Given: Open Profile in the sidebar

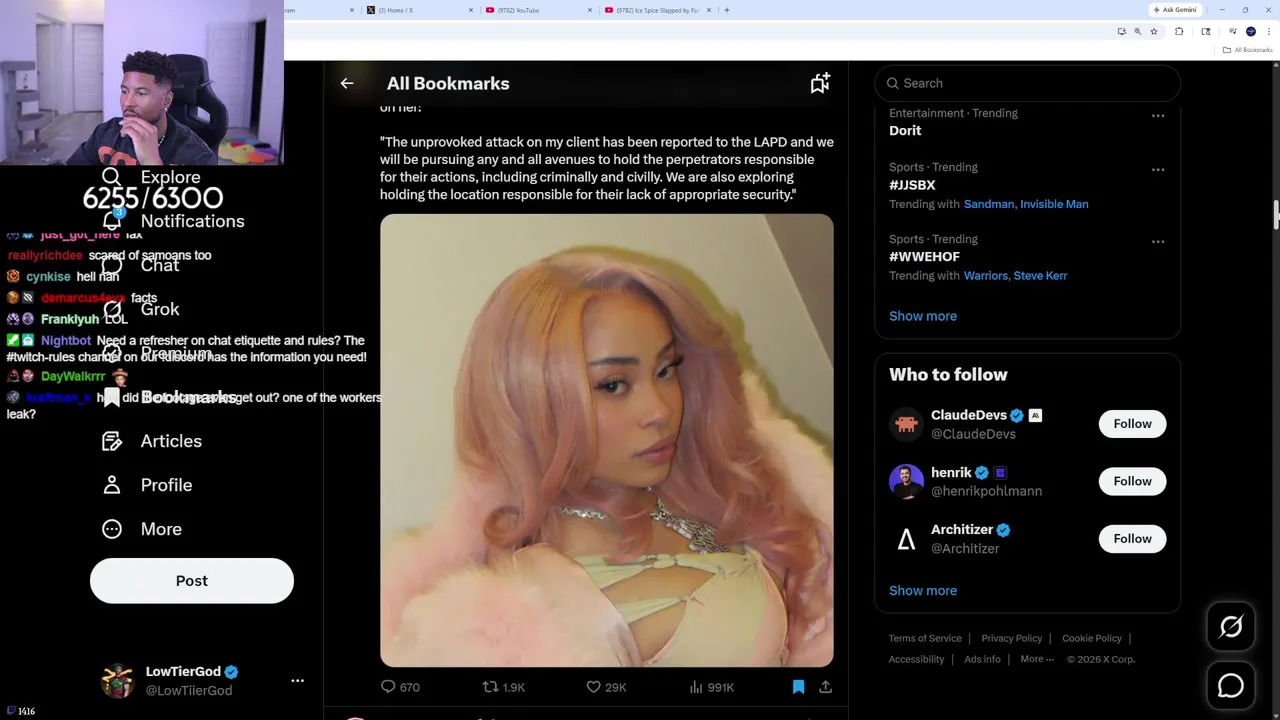Looking at the screenshot, I should [x=166, y=485].
